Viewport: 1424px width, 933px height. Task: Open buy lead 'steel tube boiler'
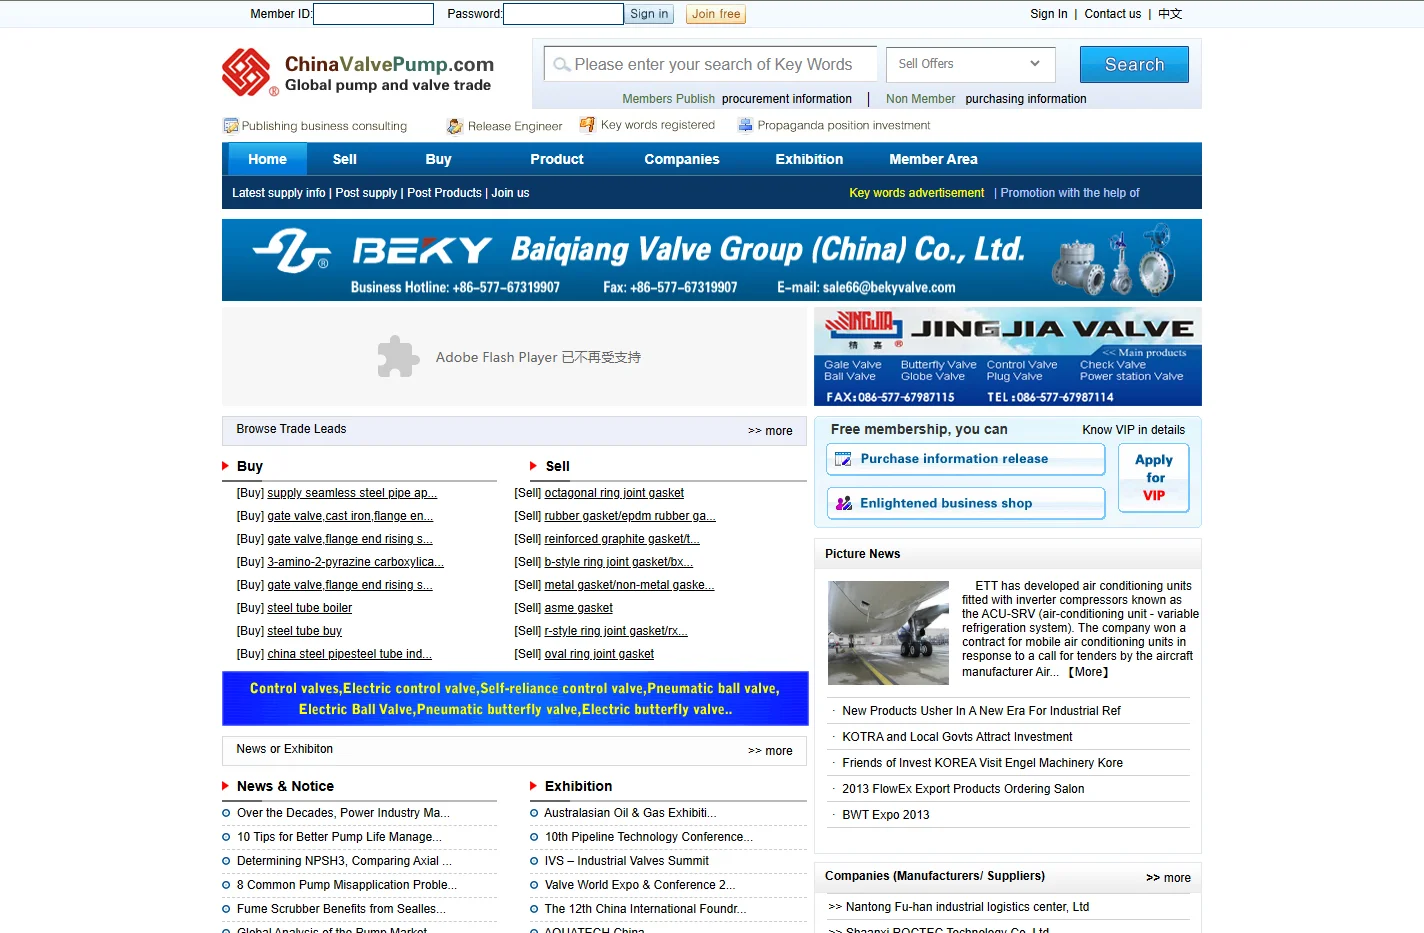click(x=309, y=608)
